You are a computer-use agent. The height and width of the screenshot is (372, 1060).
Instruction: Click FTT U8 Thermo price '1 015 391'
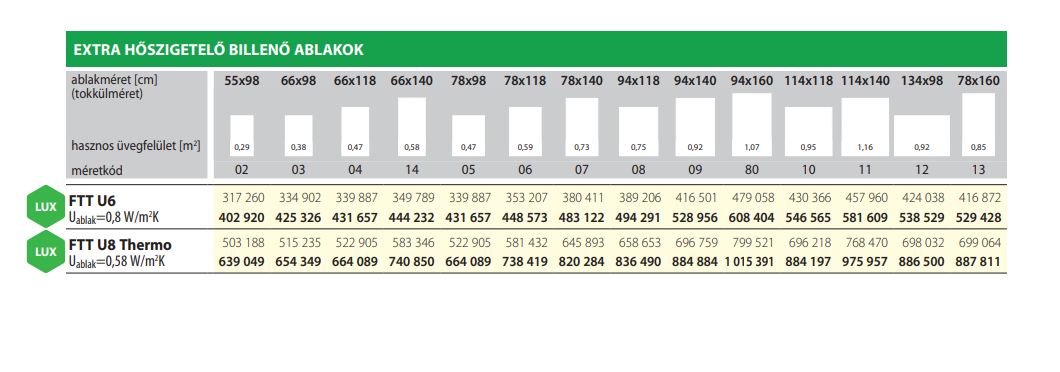tap(749, 262)
